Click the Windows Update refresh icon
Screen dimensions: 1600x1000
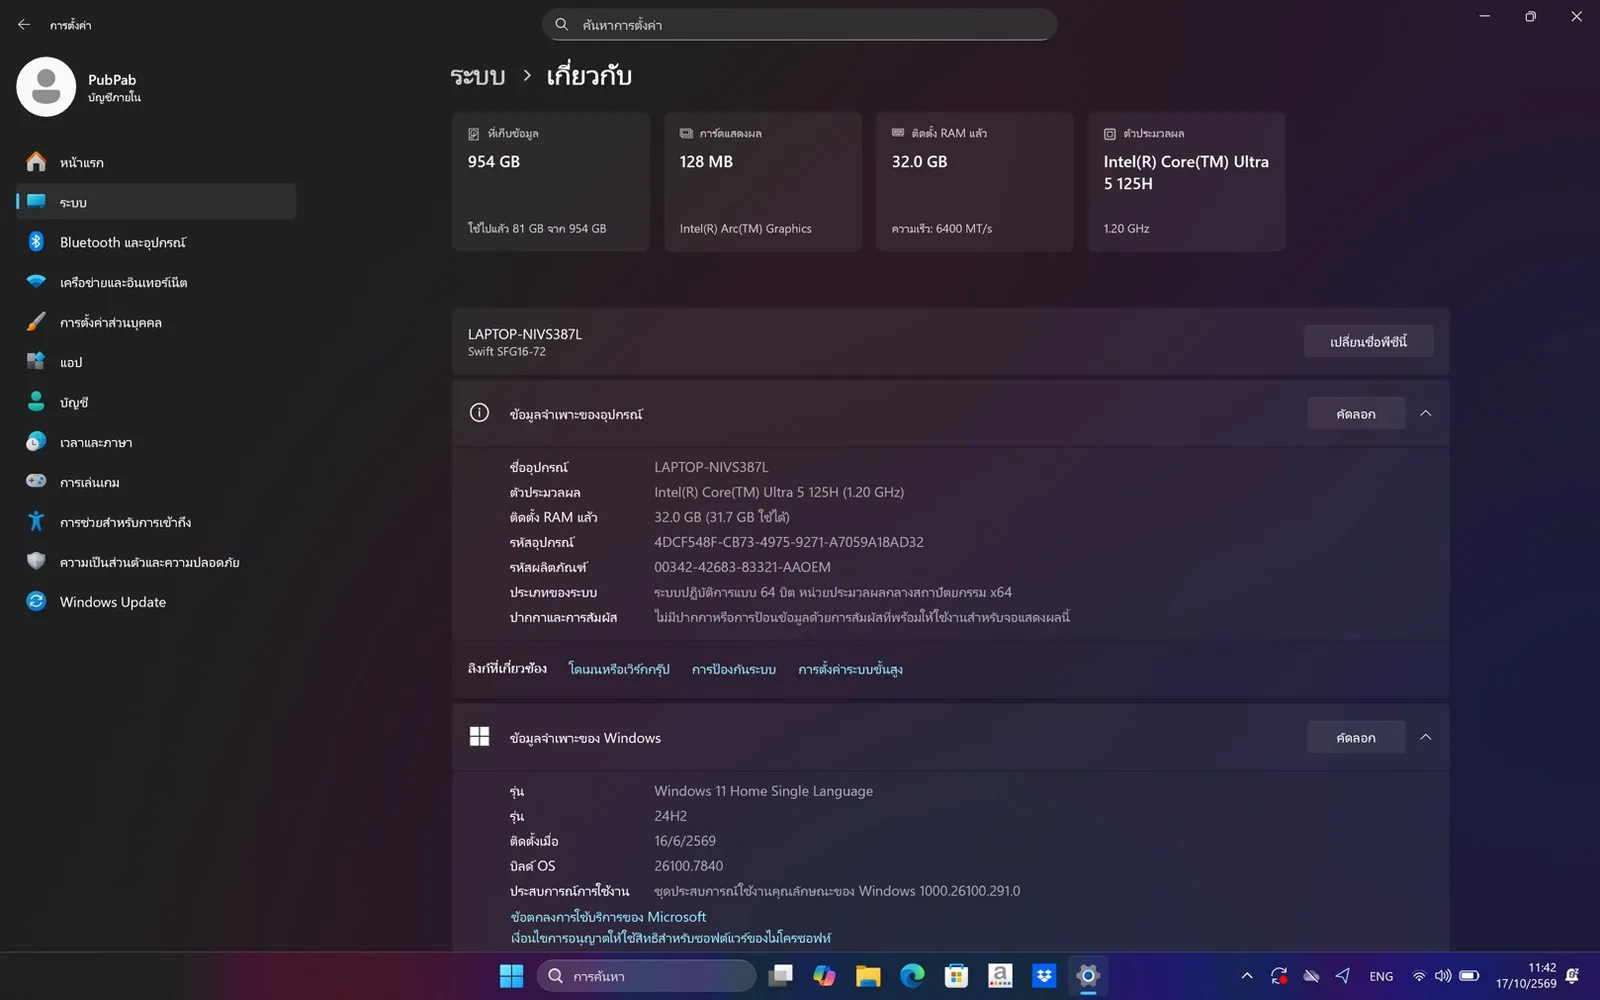[36, 602]
